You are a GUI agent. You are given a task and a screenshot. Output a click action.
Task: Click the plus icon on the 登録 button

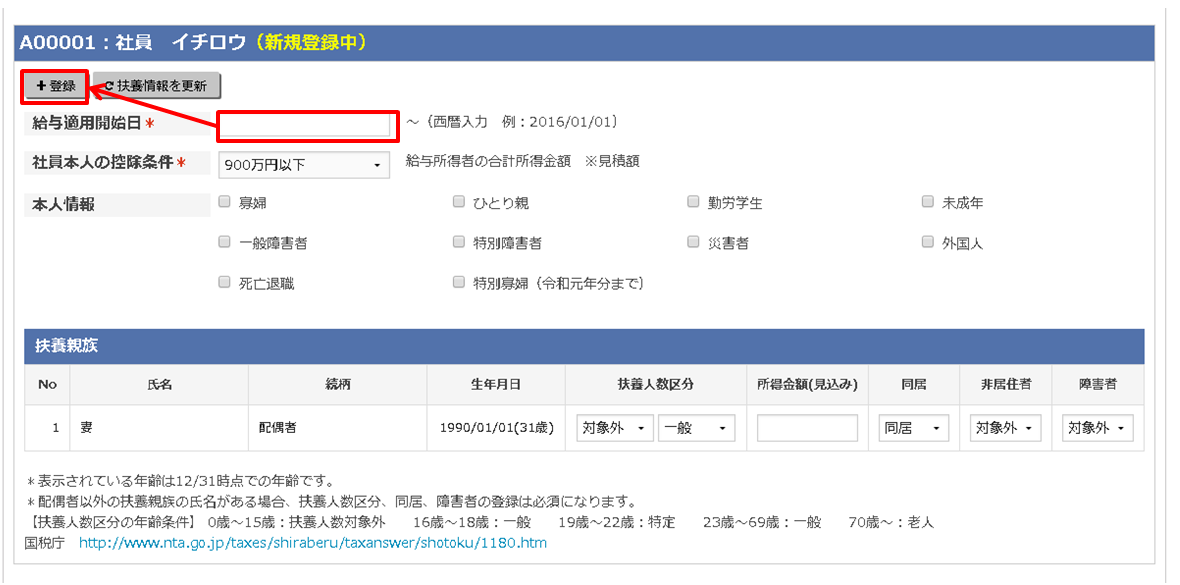tap(42, 86)
